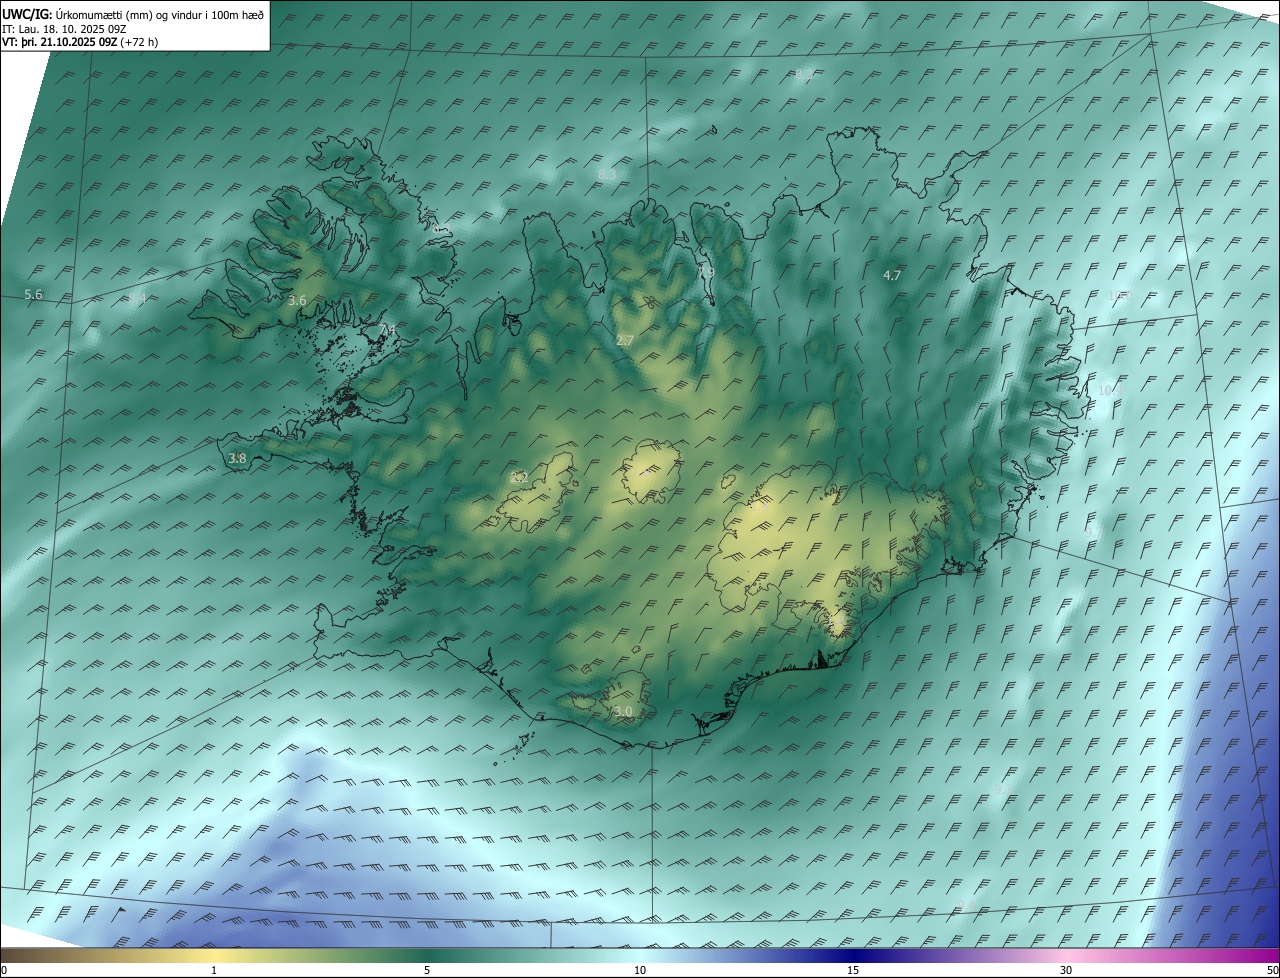Screen dimensions: 1280x978
Task: Click the '50' tick on the color scale
Action: (1272, 970)
